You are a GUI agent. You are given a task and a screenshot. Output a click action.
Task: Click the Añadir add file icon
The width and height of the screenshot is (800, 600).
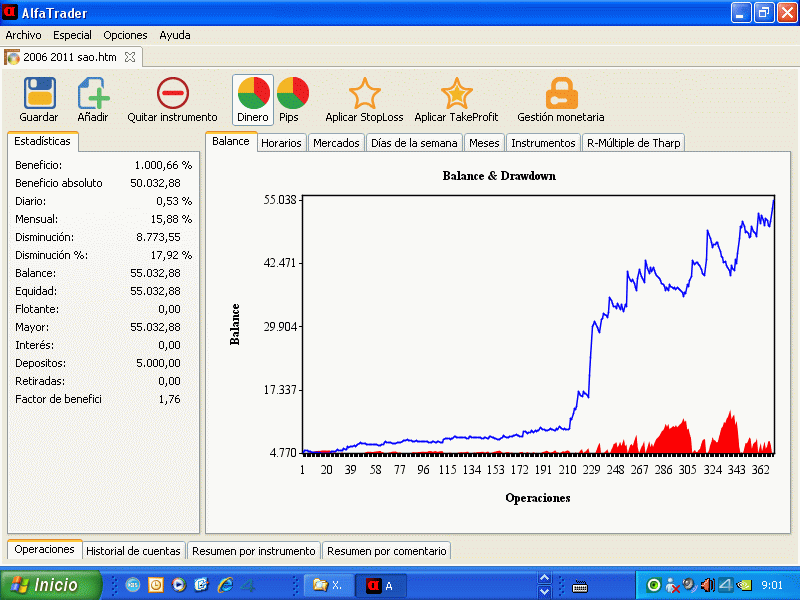pos(93,93)
